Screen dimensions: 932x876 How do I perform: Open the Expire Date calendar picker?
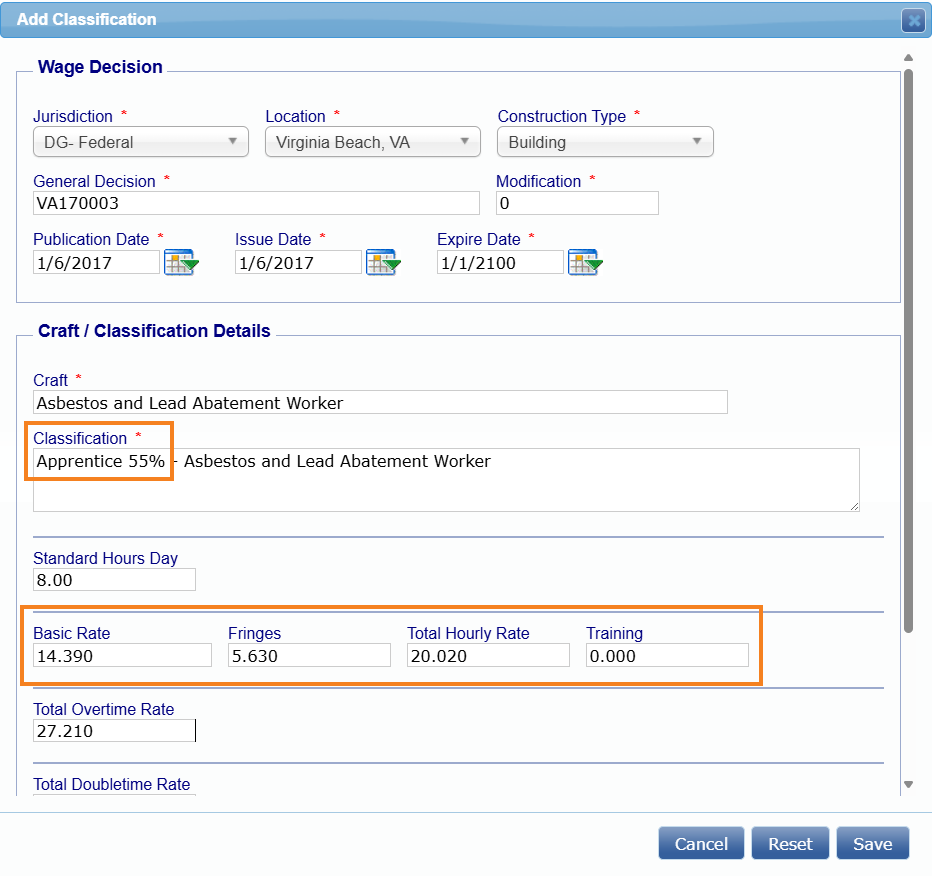coord(585,262)
